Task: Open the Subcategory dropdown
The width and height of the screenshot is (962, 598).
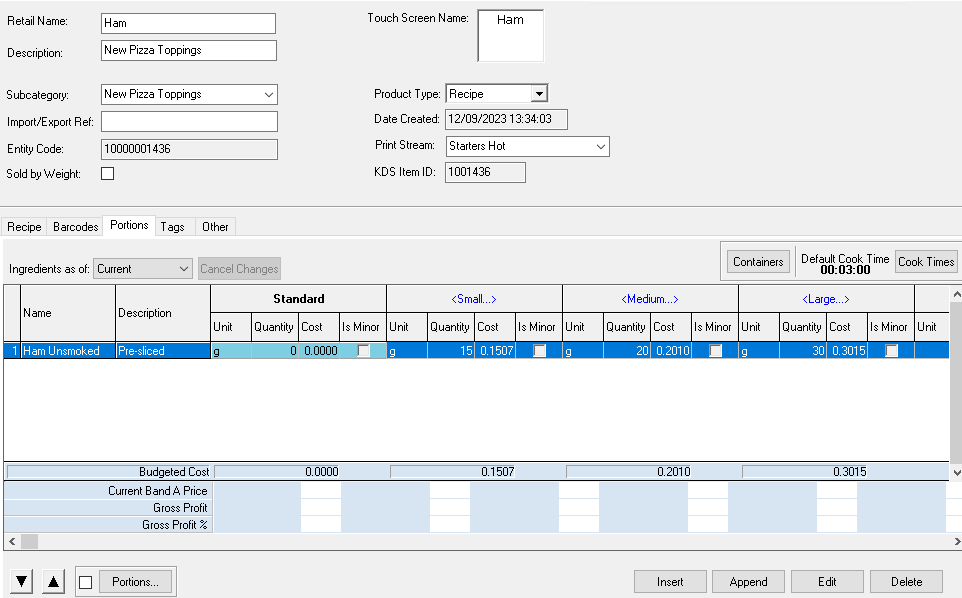Action: [x=268, y=94]
